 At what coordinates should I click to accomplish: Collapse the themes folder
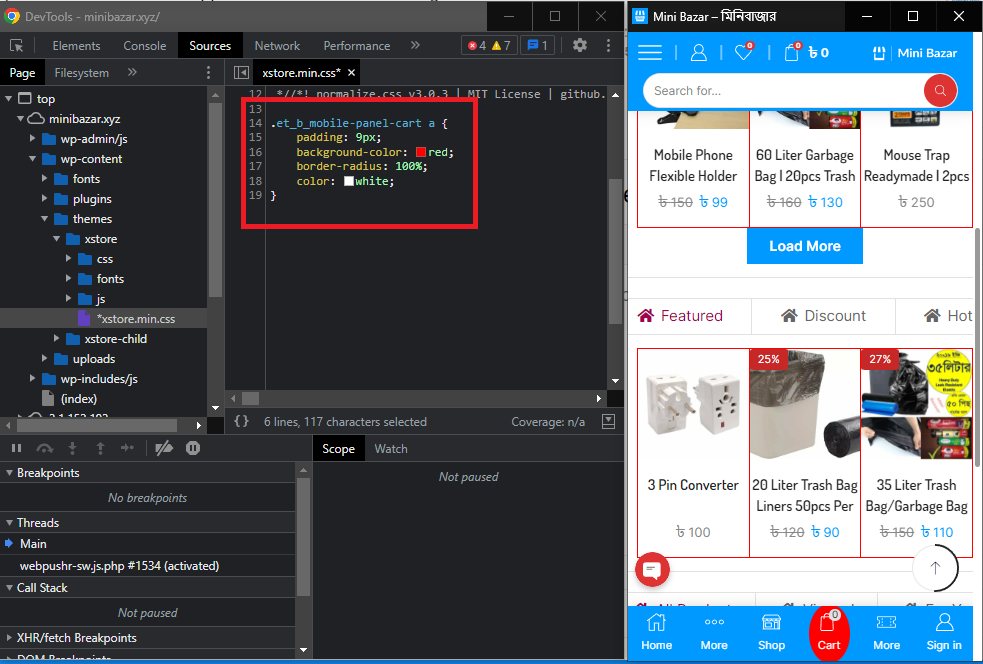click(45, 219)
